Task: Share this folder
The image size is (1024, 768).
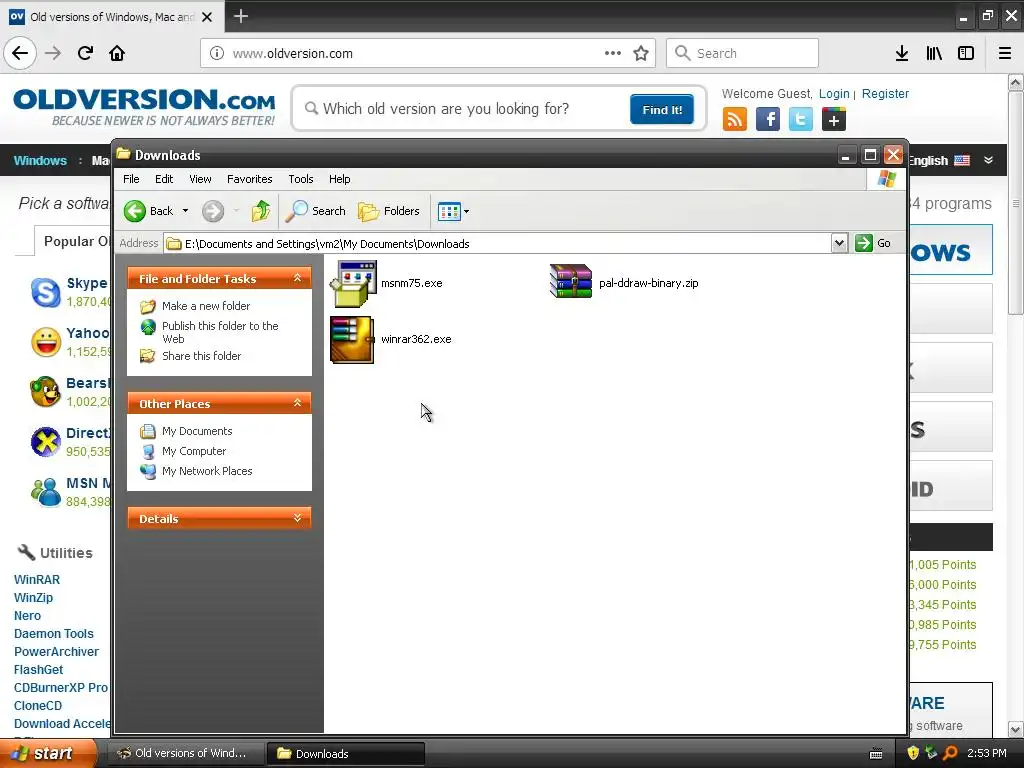Action: (x=201, y=356)
